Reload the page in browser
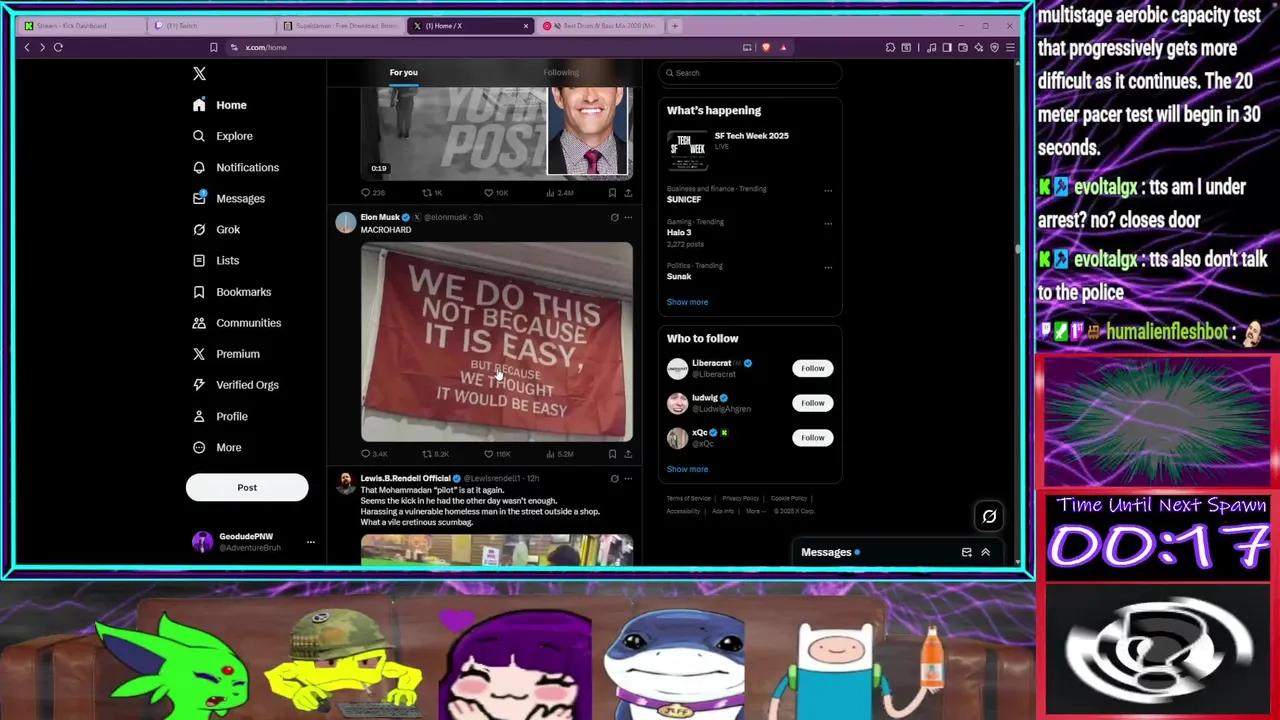 pyautogui.click(x=58, y=47)
